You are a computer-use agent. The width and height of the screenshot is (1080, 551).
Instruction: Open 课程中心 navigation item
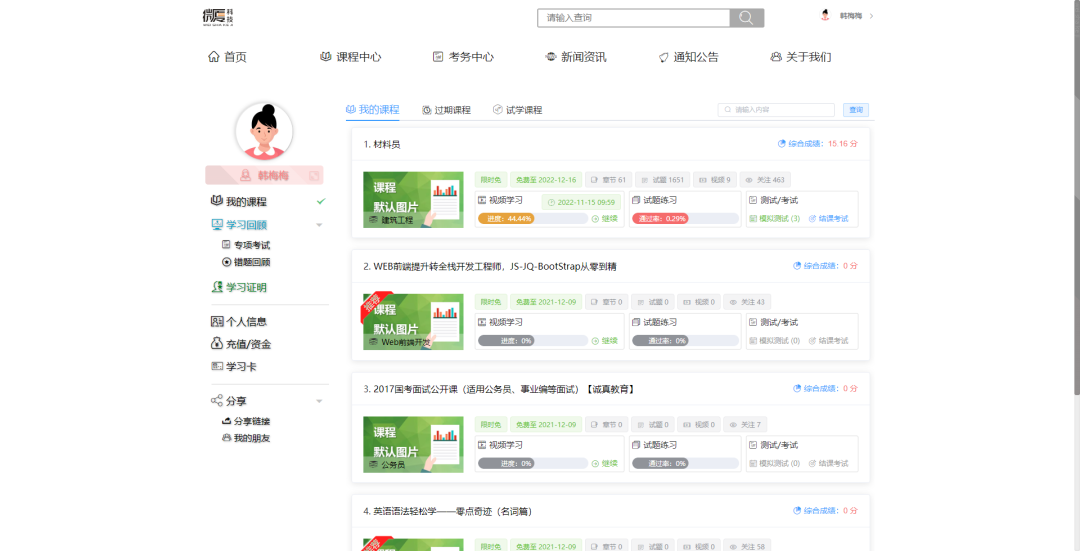351,57
